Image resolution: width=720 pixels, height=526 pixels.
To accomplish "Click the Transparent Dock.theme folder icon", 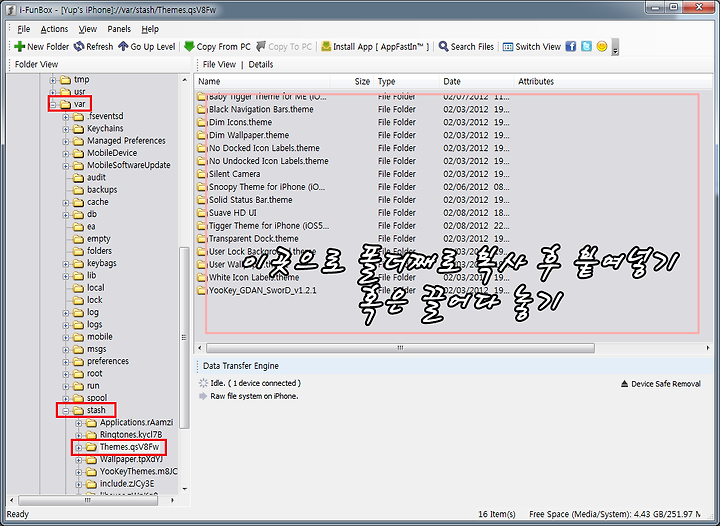I will (x=202, y=239).
